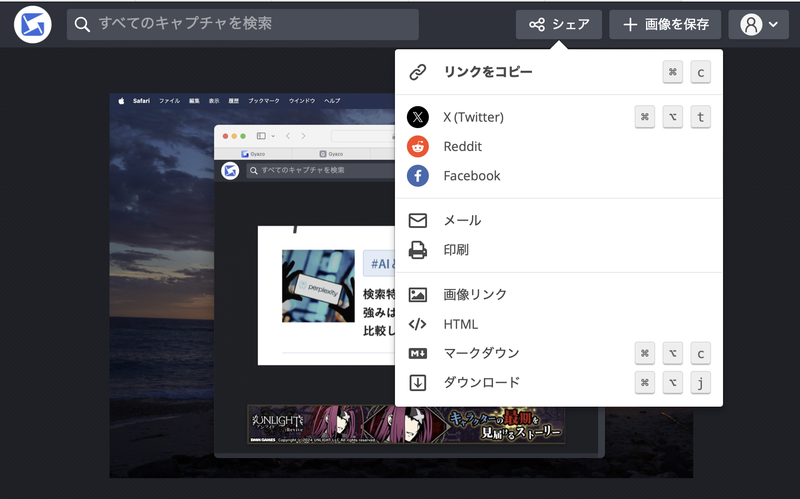This screenshot has width=800, height=499.
Task: Click the mail envelope icon
Action: [x=418, y=220]
